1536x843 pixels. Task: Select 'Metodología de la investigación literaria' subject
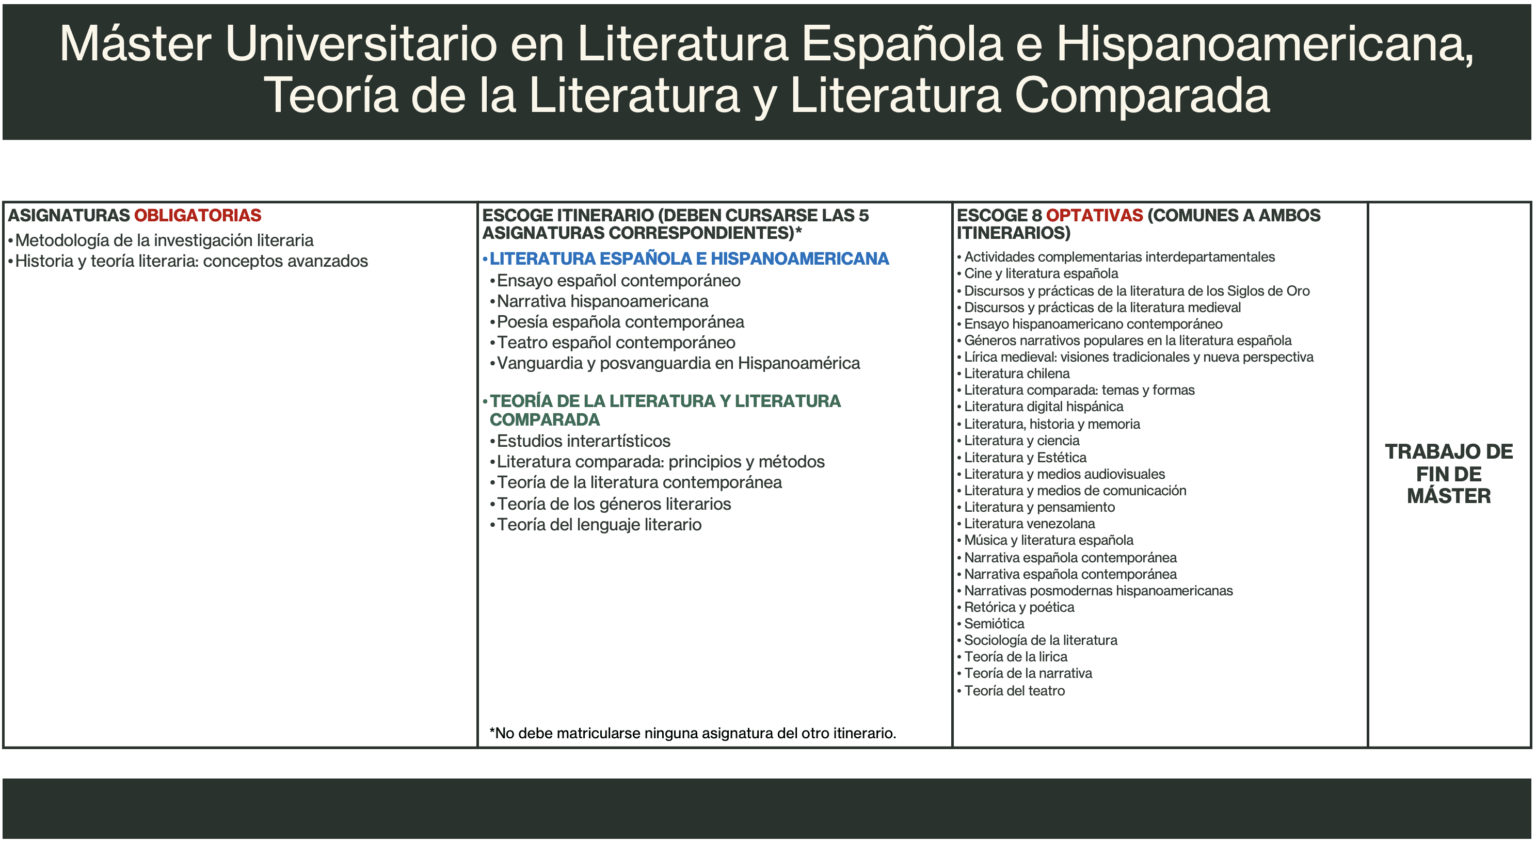pyautogui.click(x=164, y=240)
